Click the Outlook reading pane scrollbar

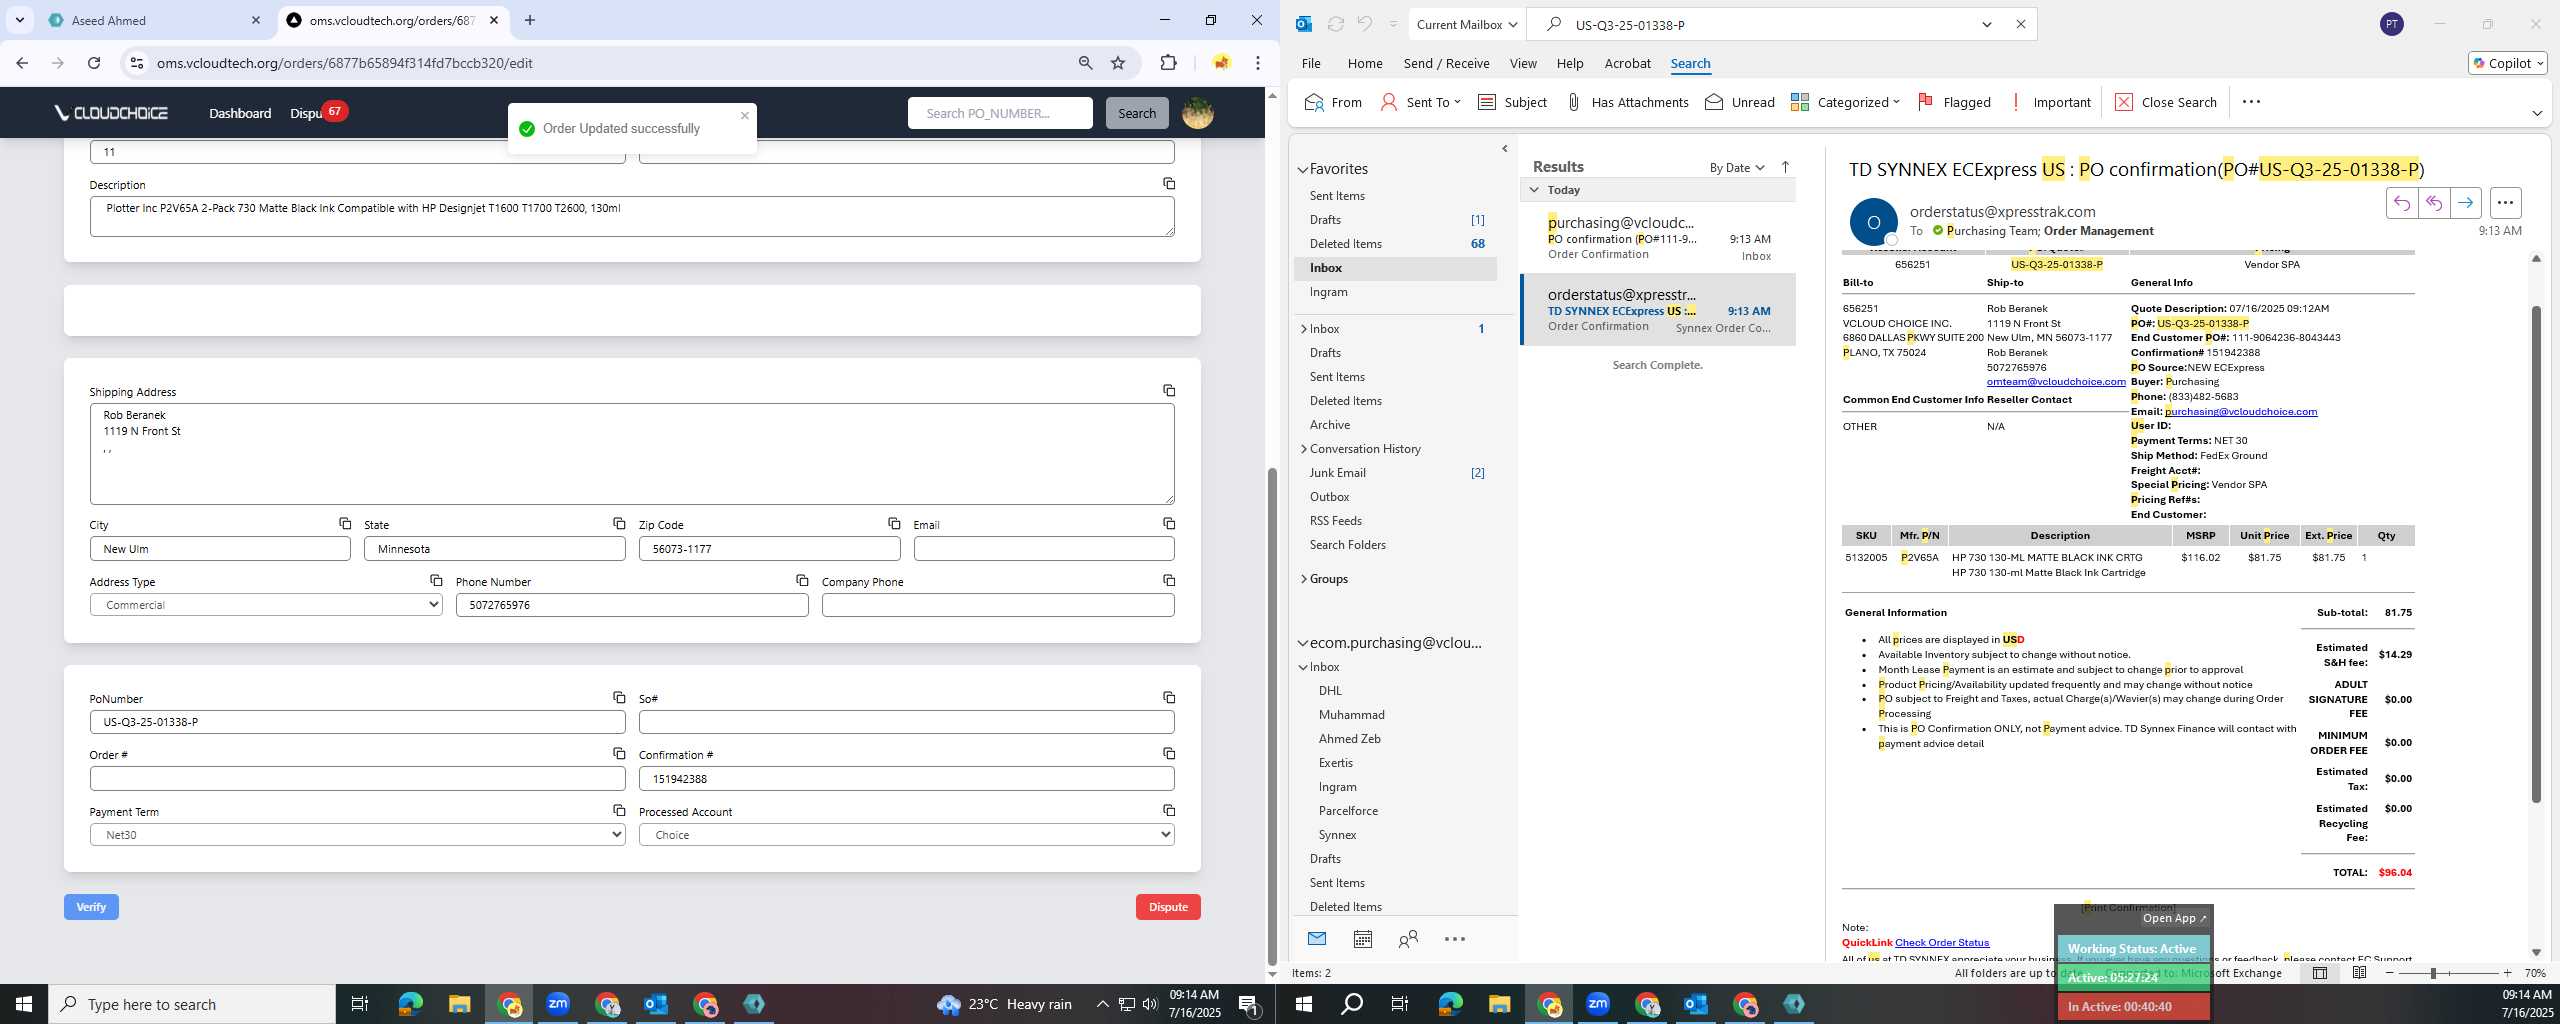point(2535,555)
